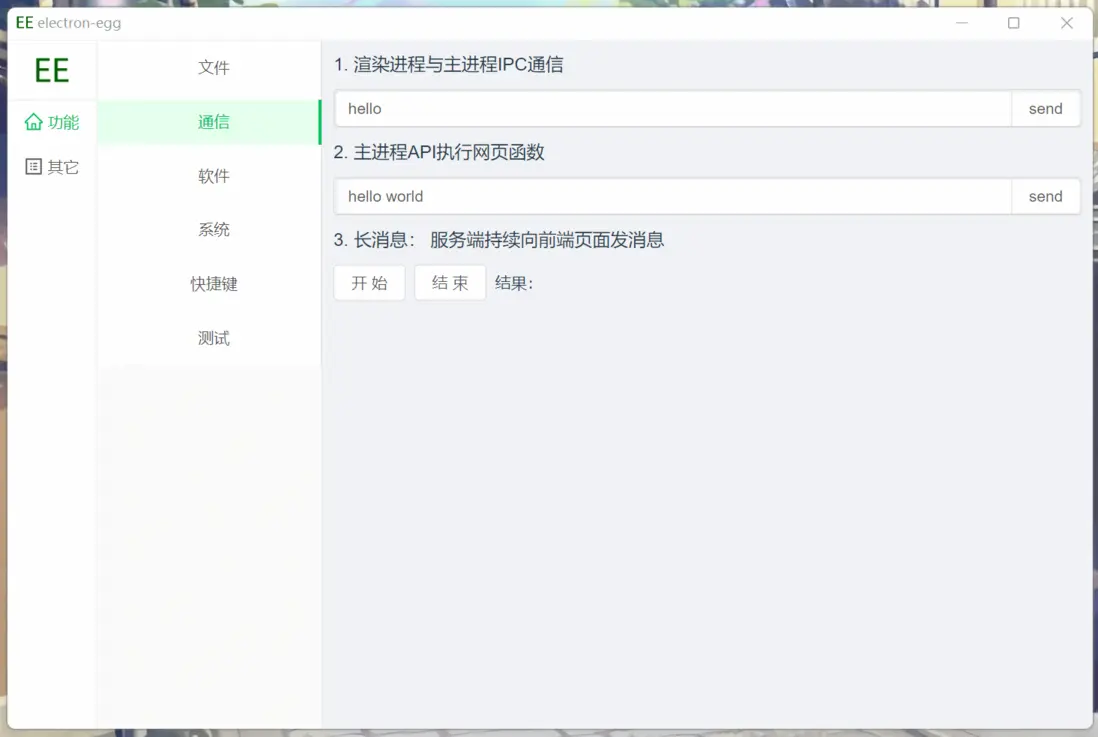This screenshot has height=737, width=1098.
Task: Open the 文件 menu item
Action: click(x=209, y=68)
